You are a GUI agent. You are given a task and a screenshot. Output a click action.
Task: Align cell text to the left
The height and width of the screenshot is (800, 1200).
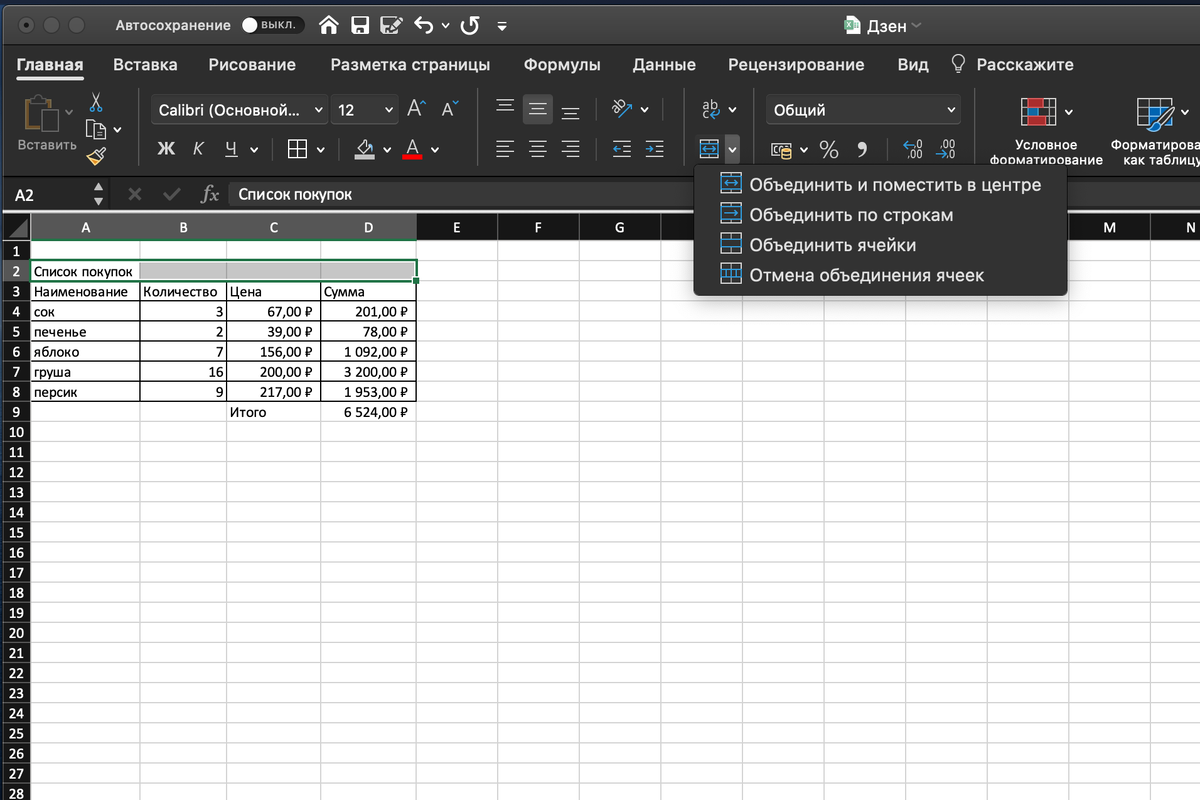[x=506, y=149]
